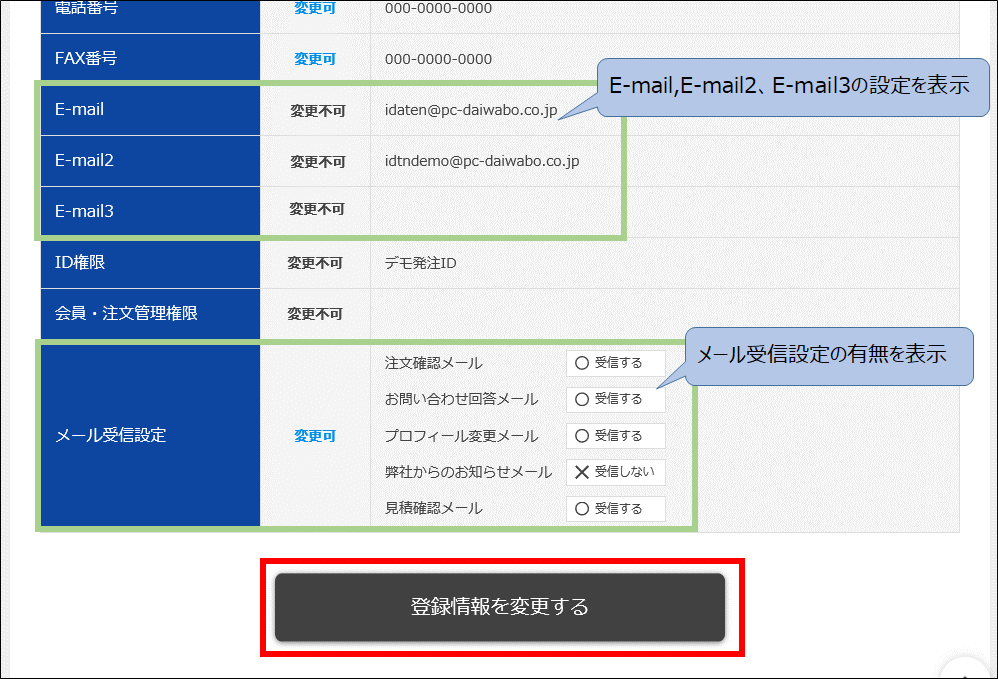Screen dimensions: 998x679
Task: Click the scroll-to-top button at page corner
Action: (965, 670)
